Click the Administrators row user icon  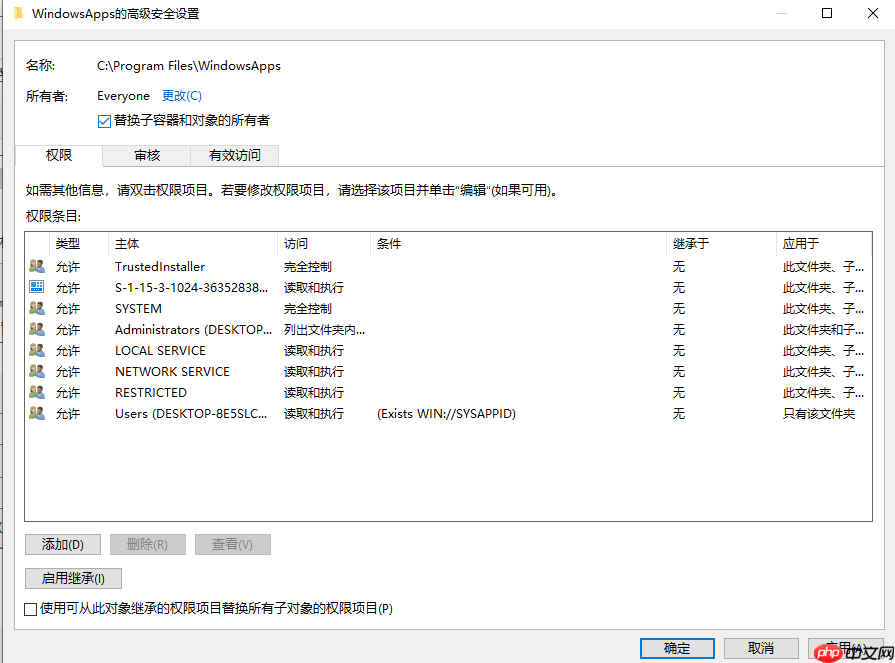pyautogui.click(x=37, y=329)
